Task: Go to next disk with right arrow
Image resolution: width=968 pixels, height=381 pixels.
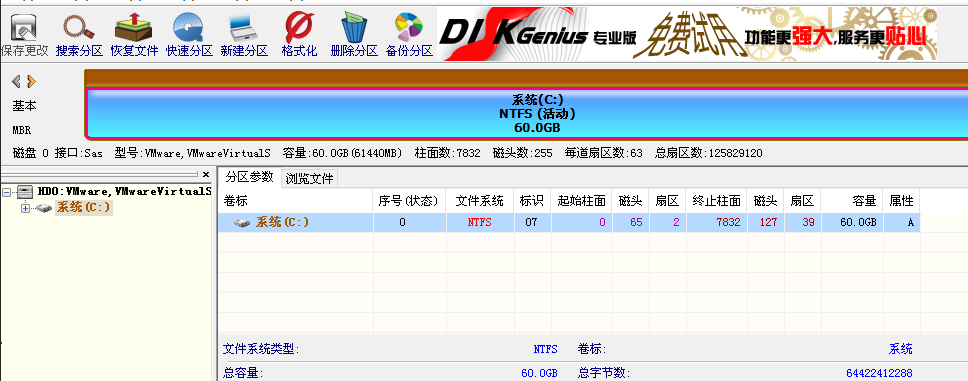Action: [x=31, y=81]
